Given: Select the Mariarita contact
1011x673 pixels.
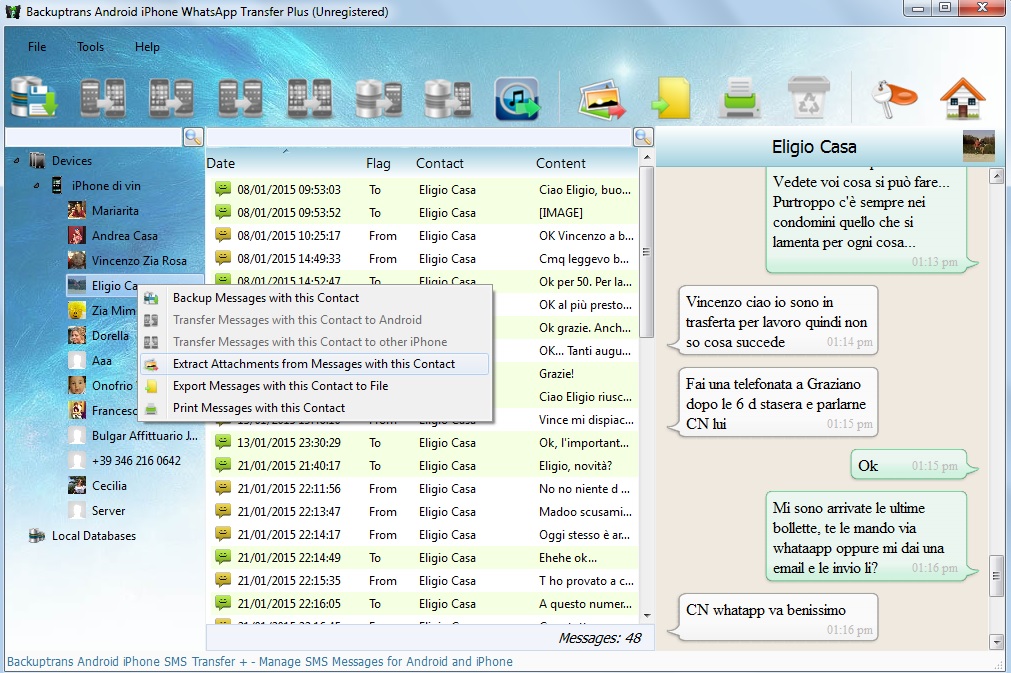Looking at the screenshot, I should coord(115,211).
